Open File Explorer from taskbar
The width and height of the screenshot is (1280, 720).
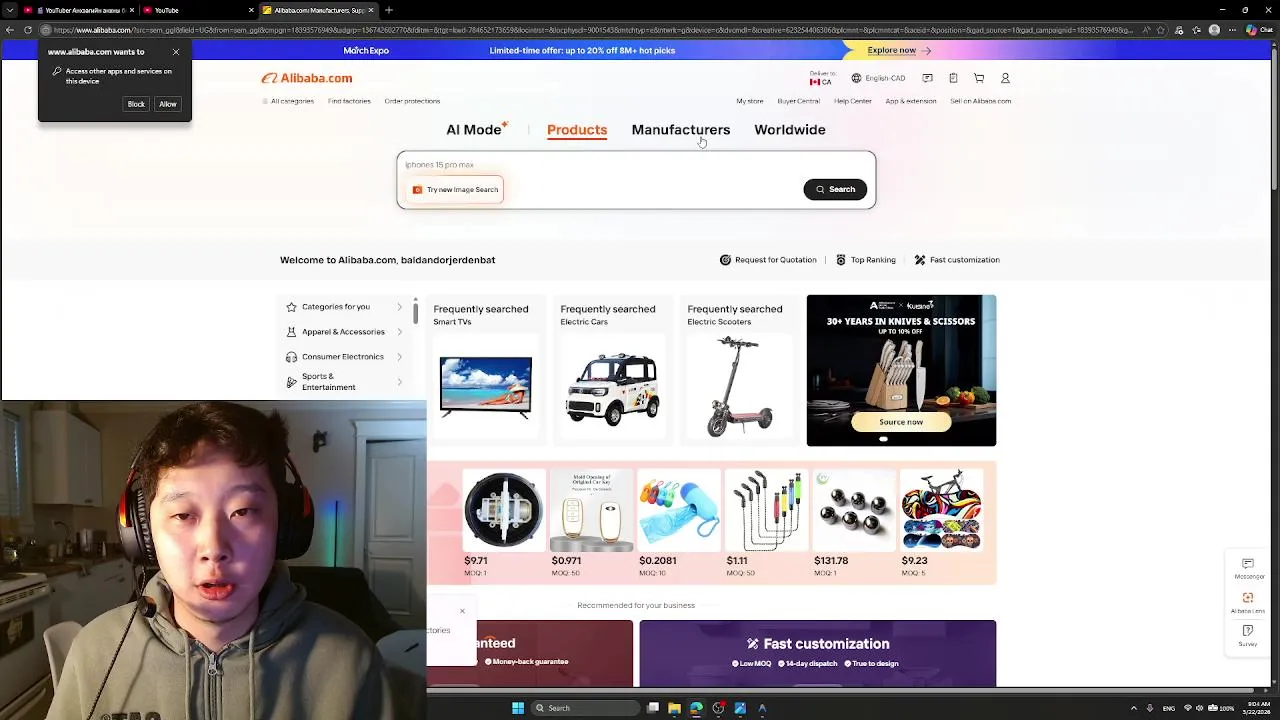674,708
